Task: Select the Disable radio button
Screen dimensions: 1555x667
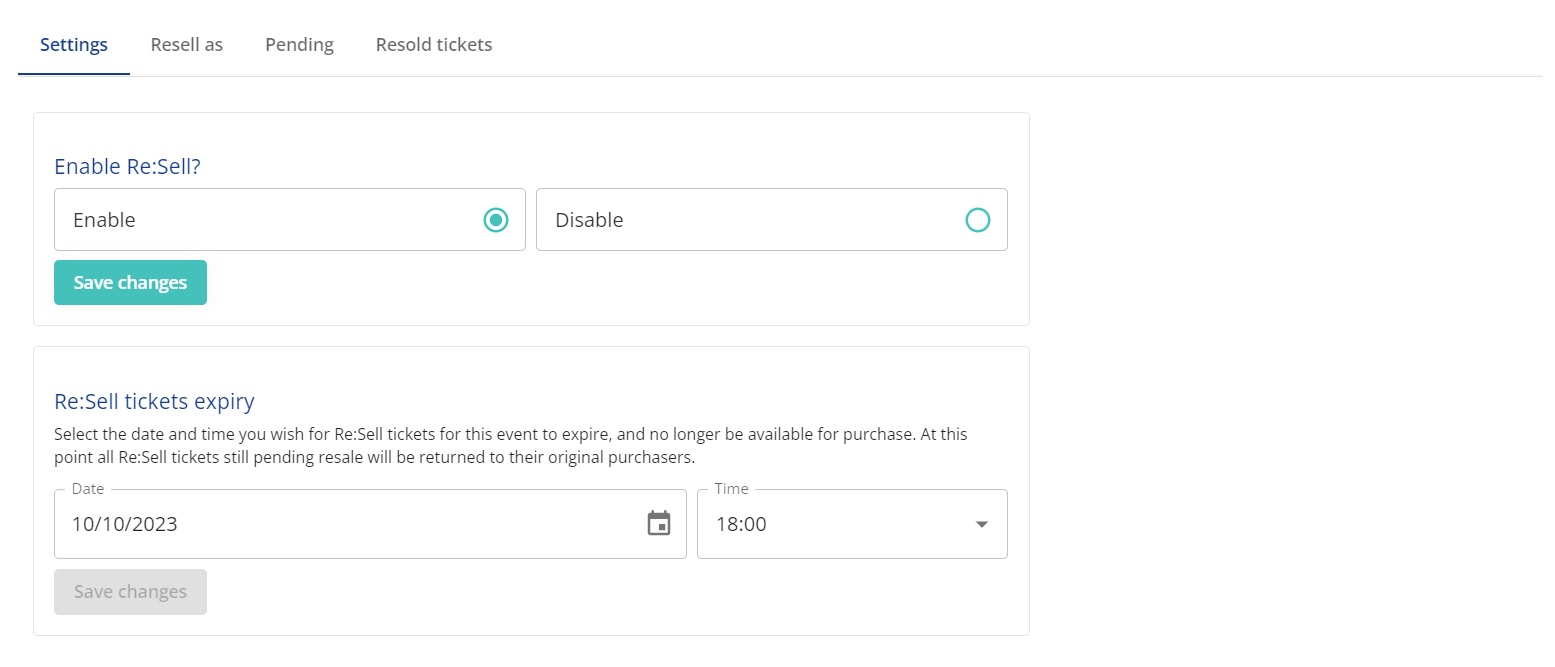Action: tap(978, 220)
